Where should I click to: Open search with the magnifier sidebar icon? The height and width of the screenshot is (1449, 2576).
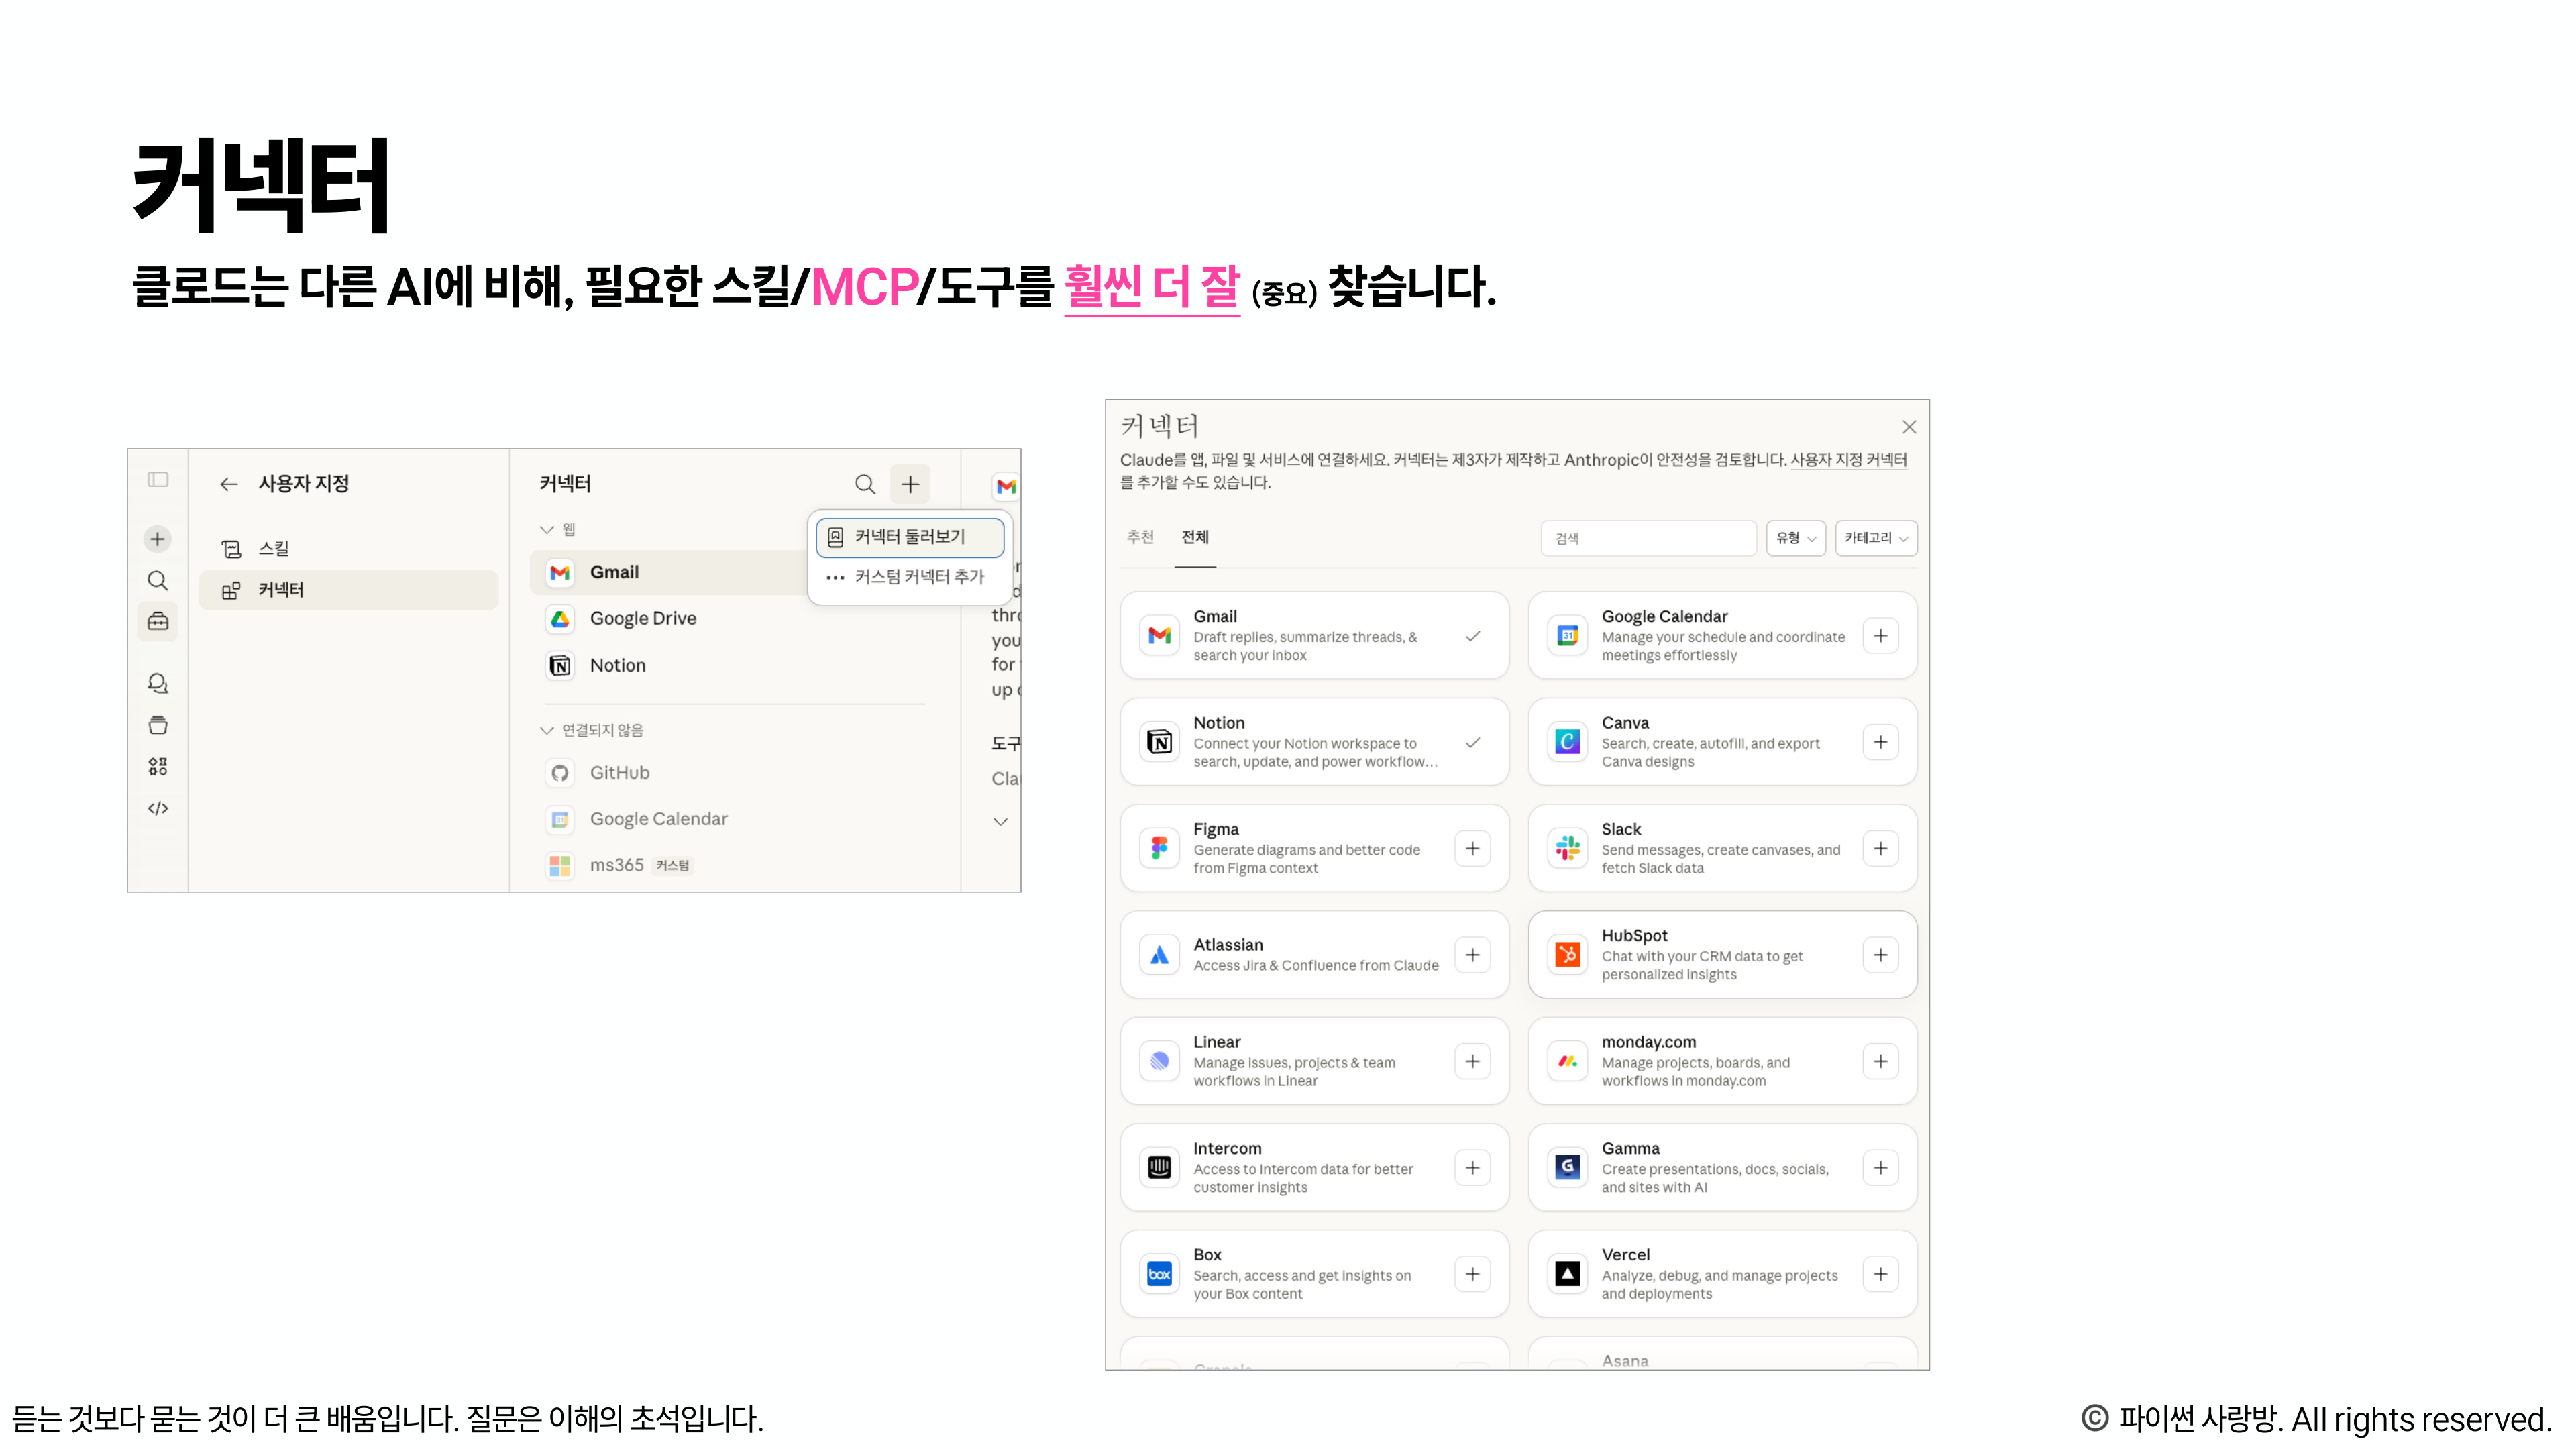157,580
